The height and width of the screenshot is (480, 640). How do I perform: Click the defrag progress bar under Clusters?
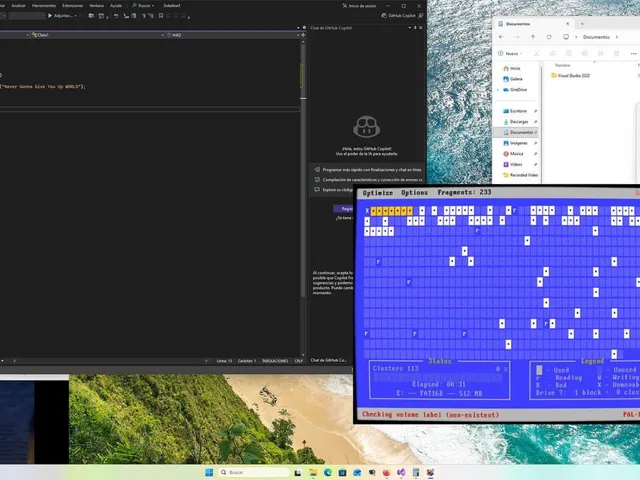438,377
